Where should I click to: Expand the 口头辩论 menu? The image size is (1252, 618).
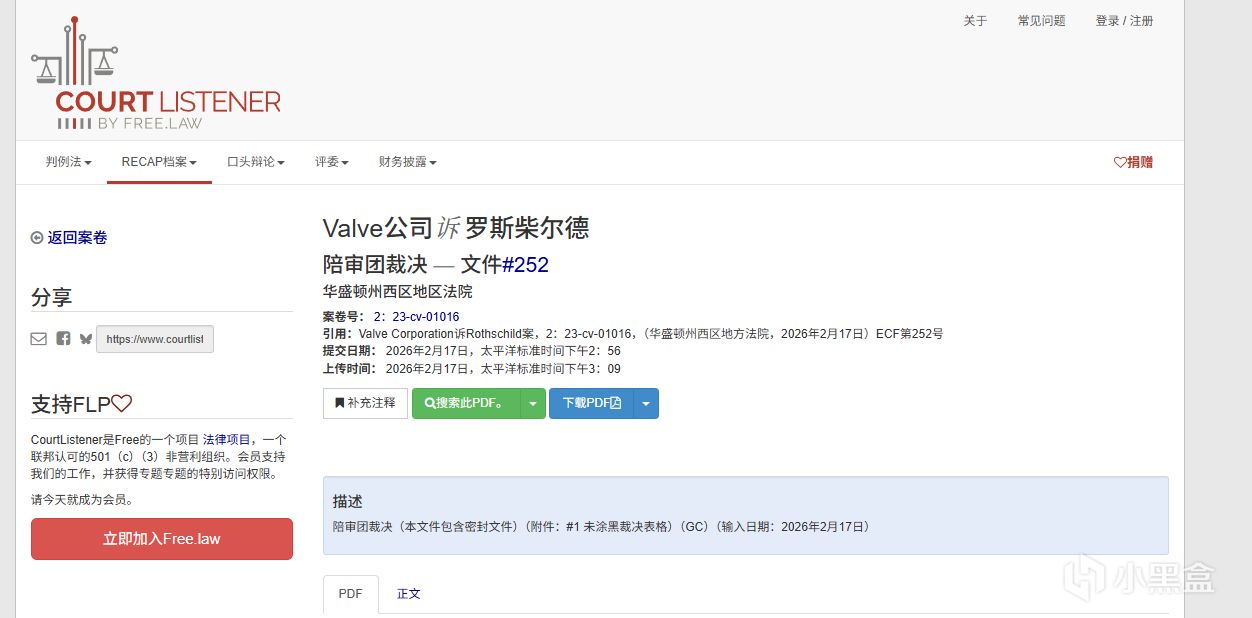[256, 162]
